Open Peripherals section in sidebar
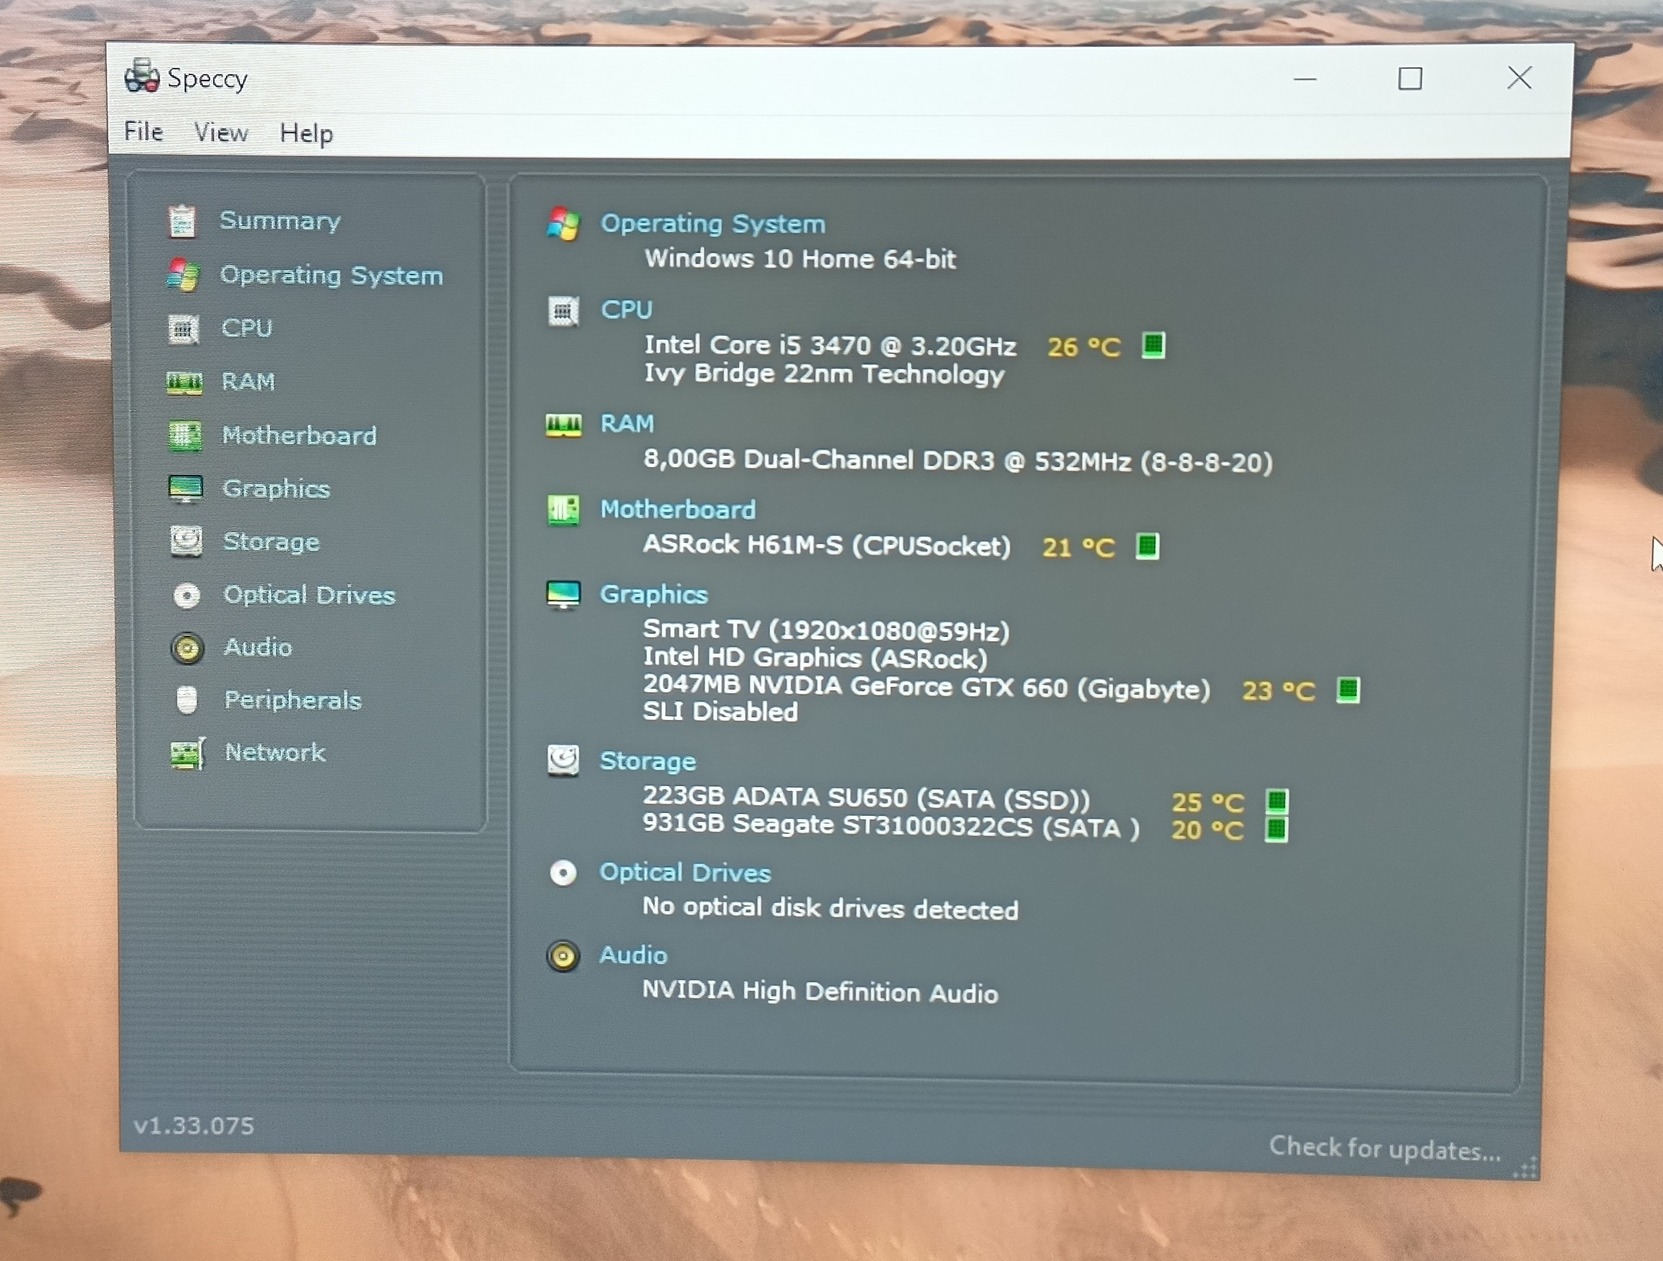This screenshot has width=1663, height=1261. [292, 700]
